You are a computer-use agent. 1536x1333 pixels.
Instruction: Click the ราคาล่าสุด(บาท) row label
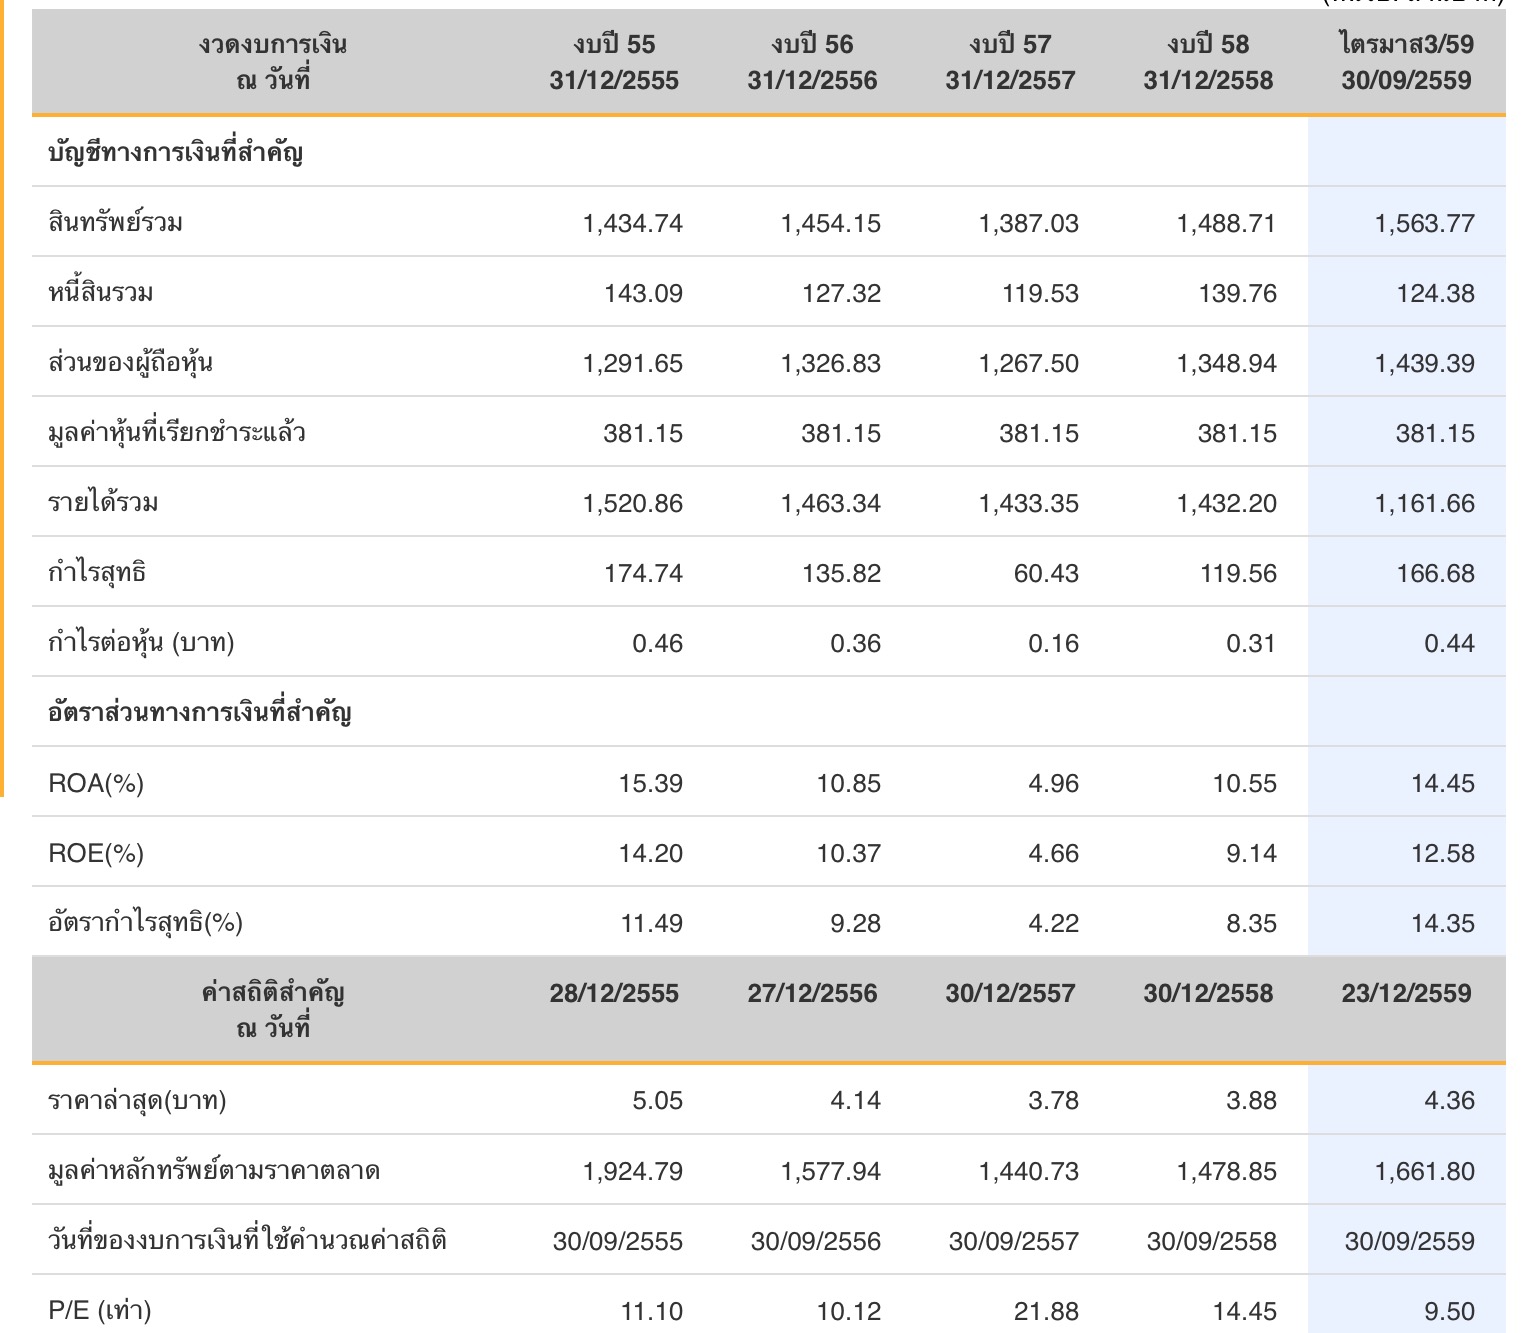[137, 1100]
